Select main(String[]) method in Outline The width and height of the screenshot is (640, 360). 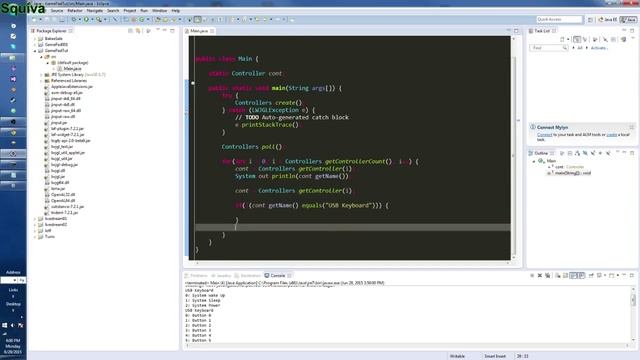(573, 173)
